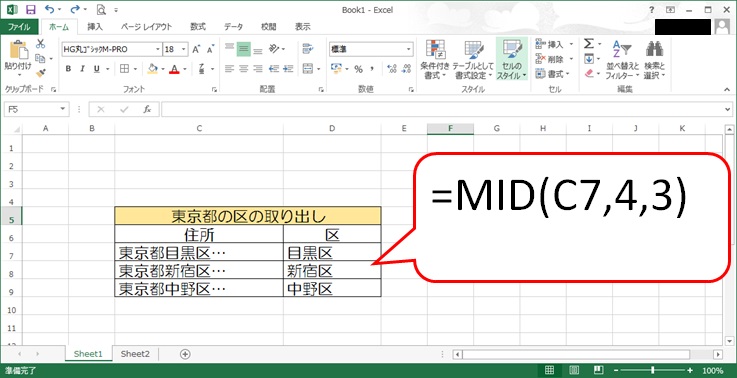Clear contents with the eraser icon
The height and width of the screenshot is (378, 737).
point(589,74)
